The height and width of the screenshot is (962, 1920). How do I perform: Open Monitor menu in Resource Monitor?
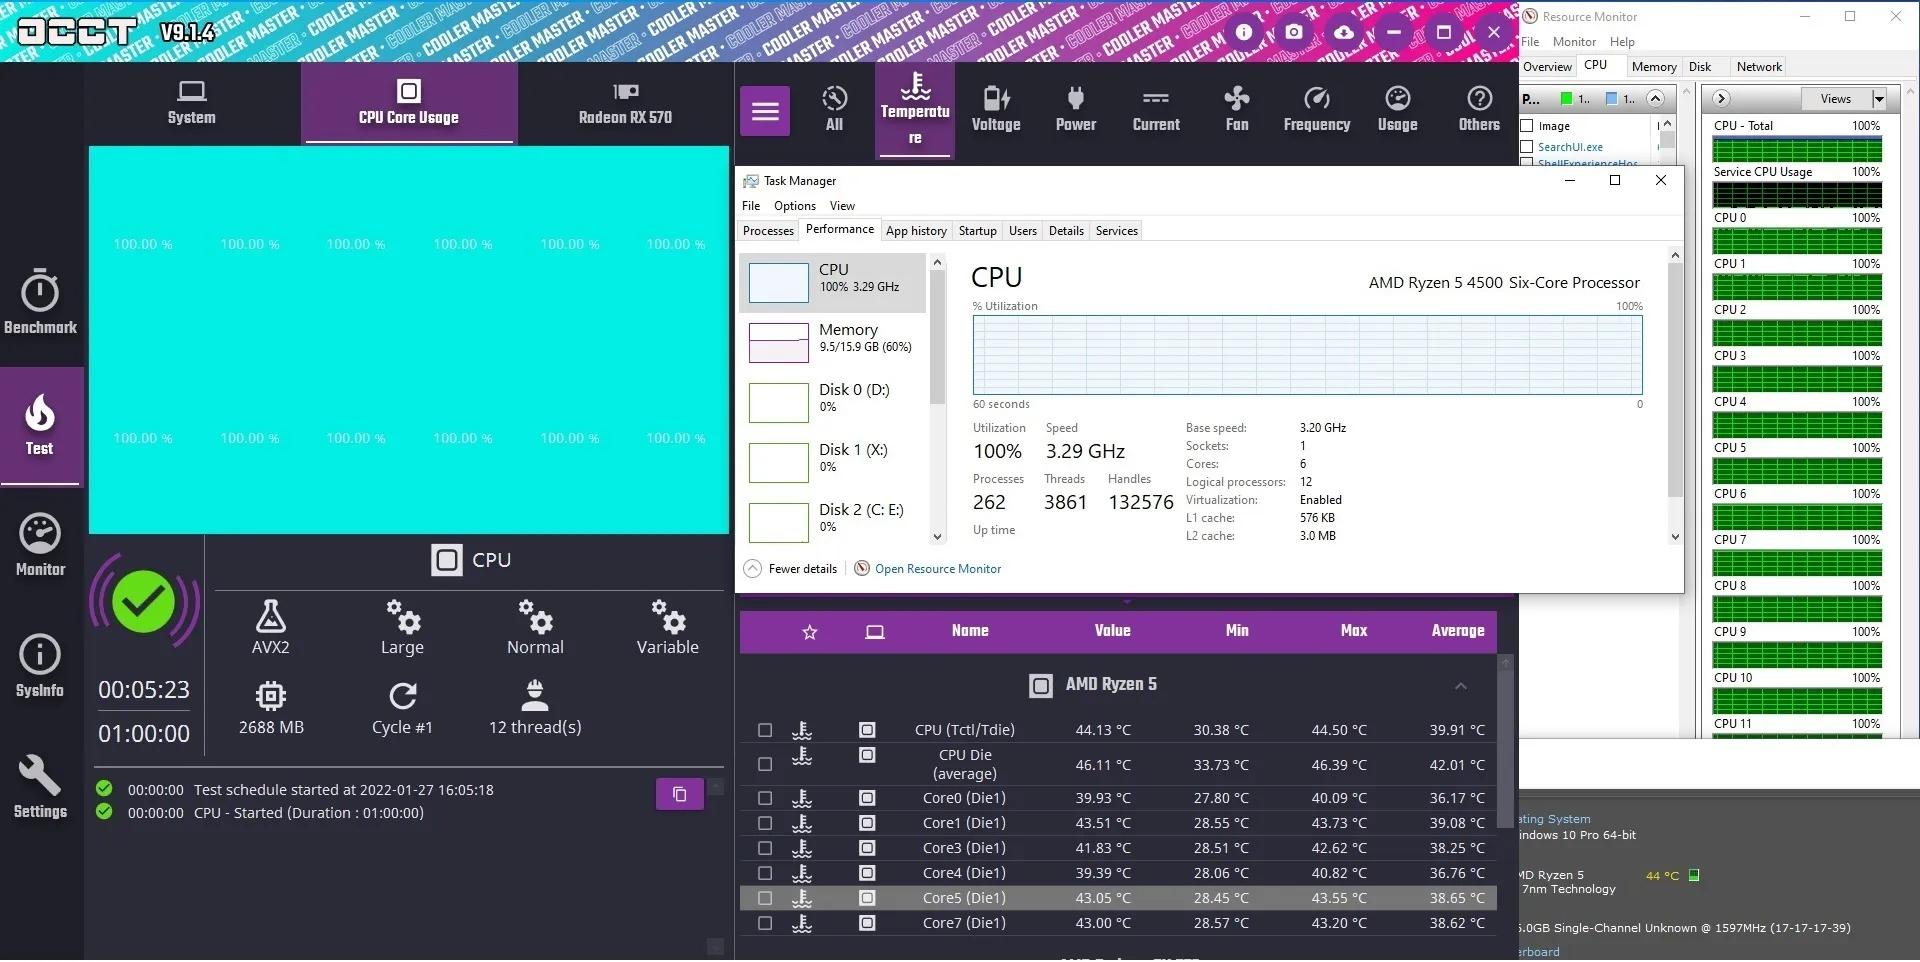coord(1574,42)
